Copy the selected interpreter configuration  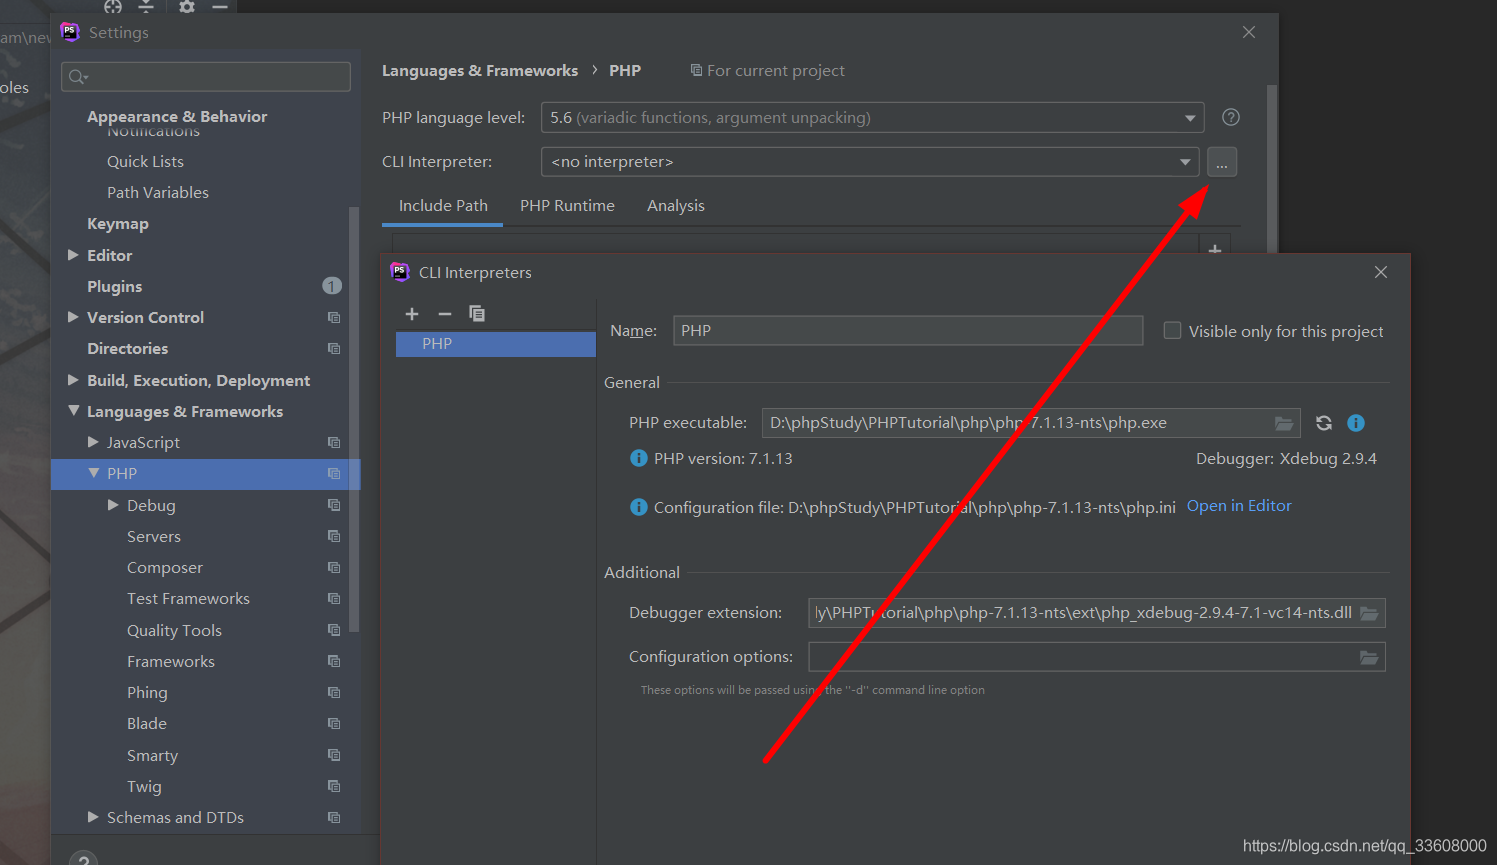point(477,314)
